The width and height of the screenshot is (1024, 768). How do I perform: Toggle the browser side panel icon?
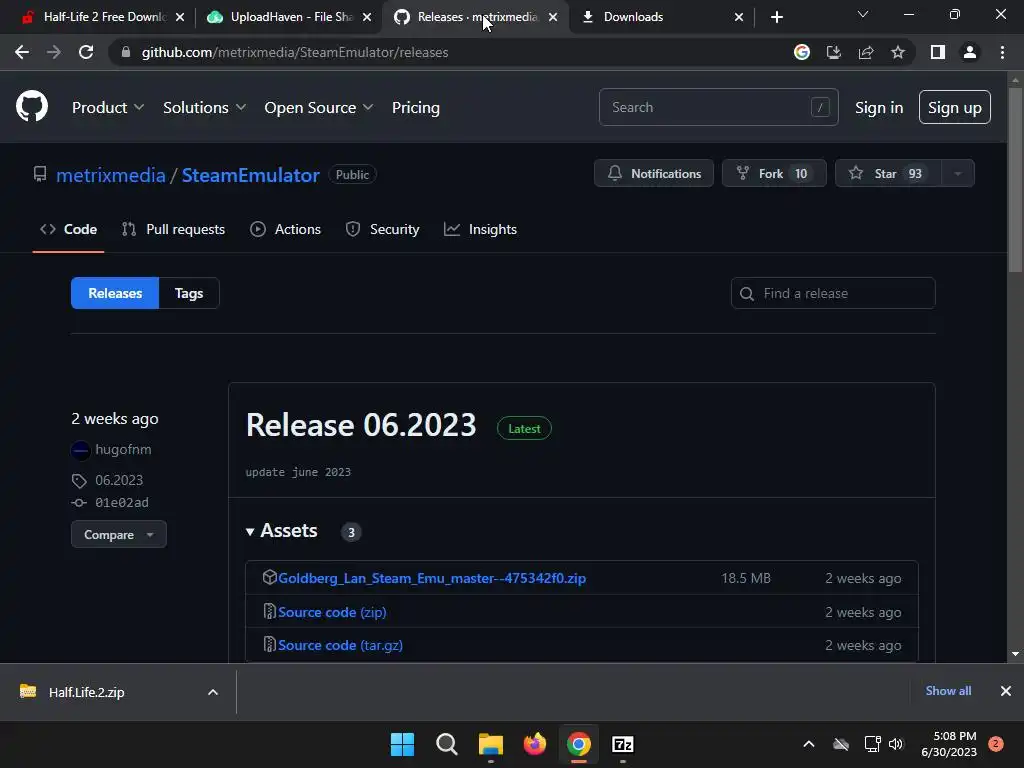click(x=938, y=52)
